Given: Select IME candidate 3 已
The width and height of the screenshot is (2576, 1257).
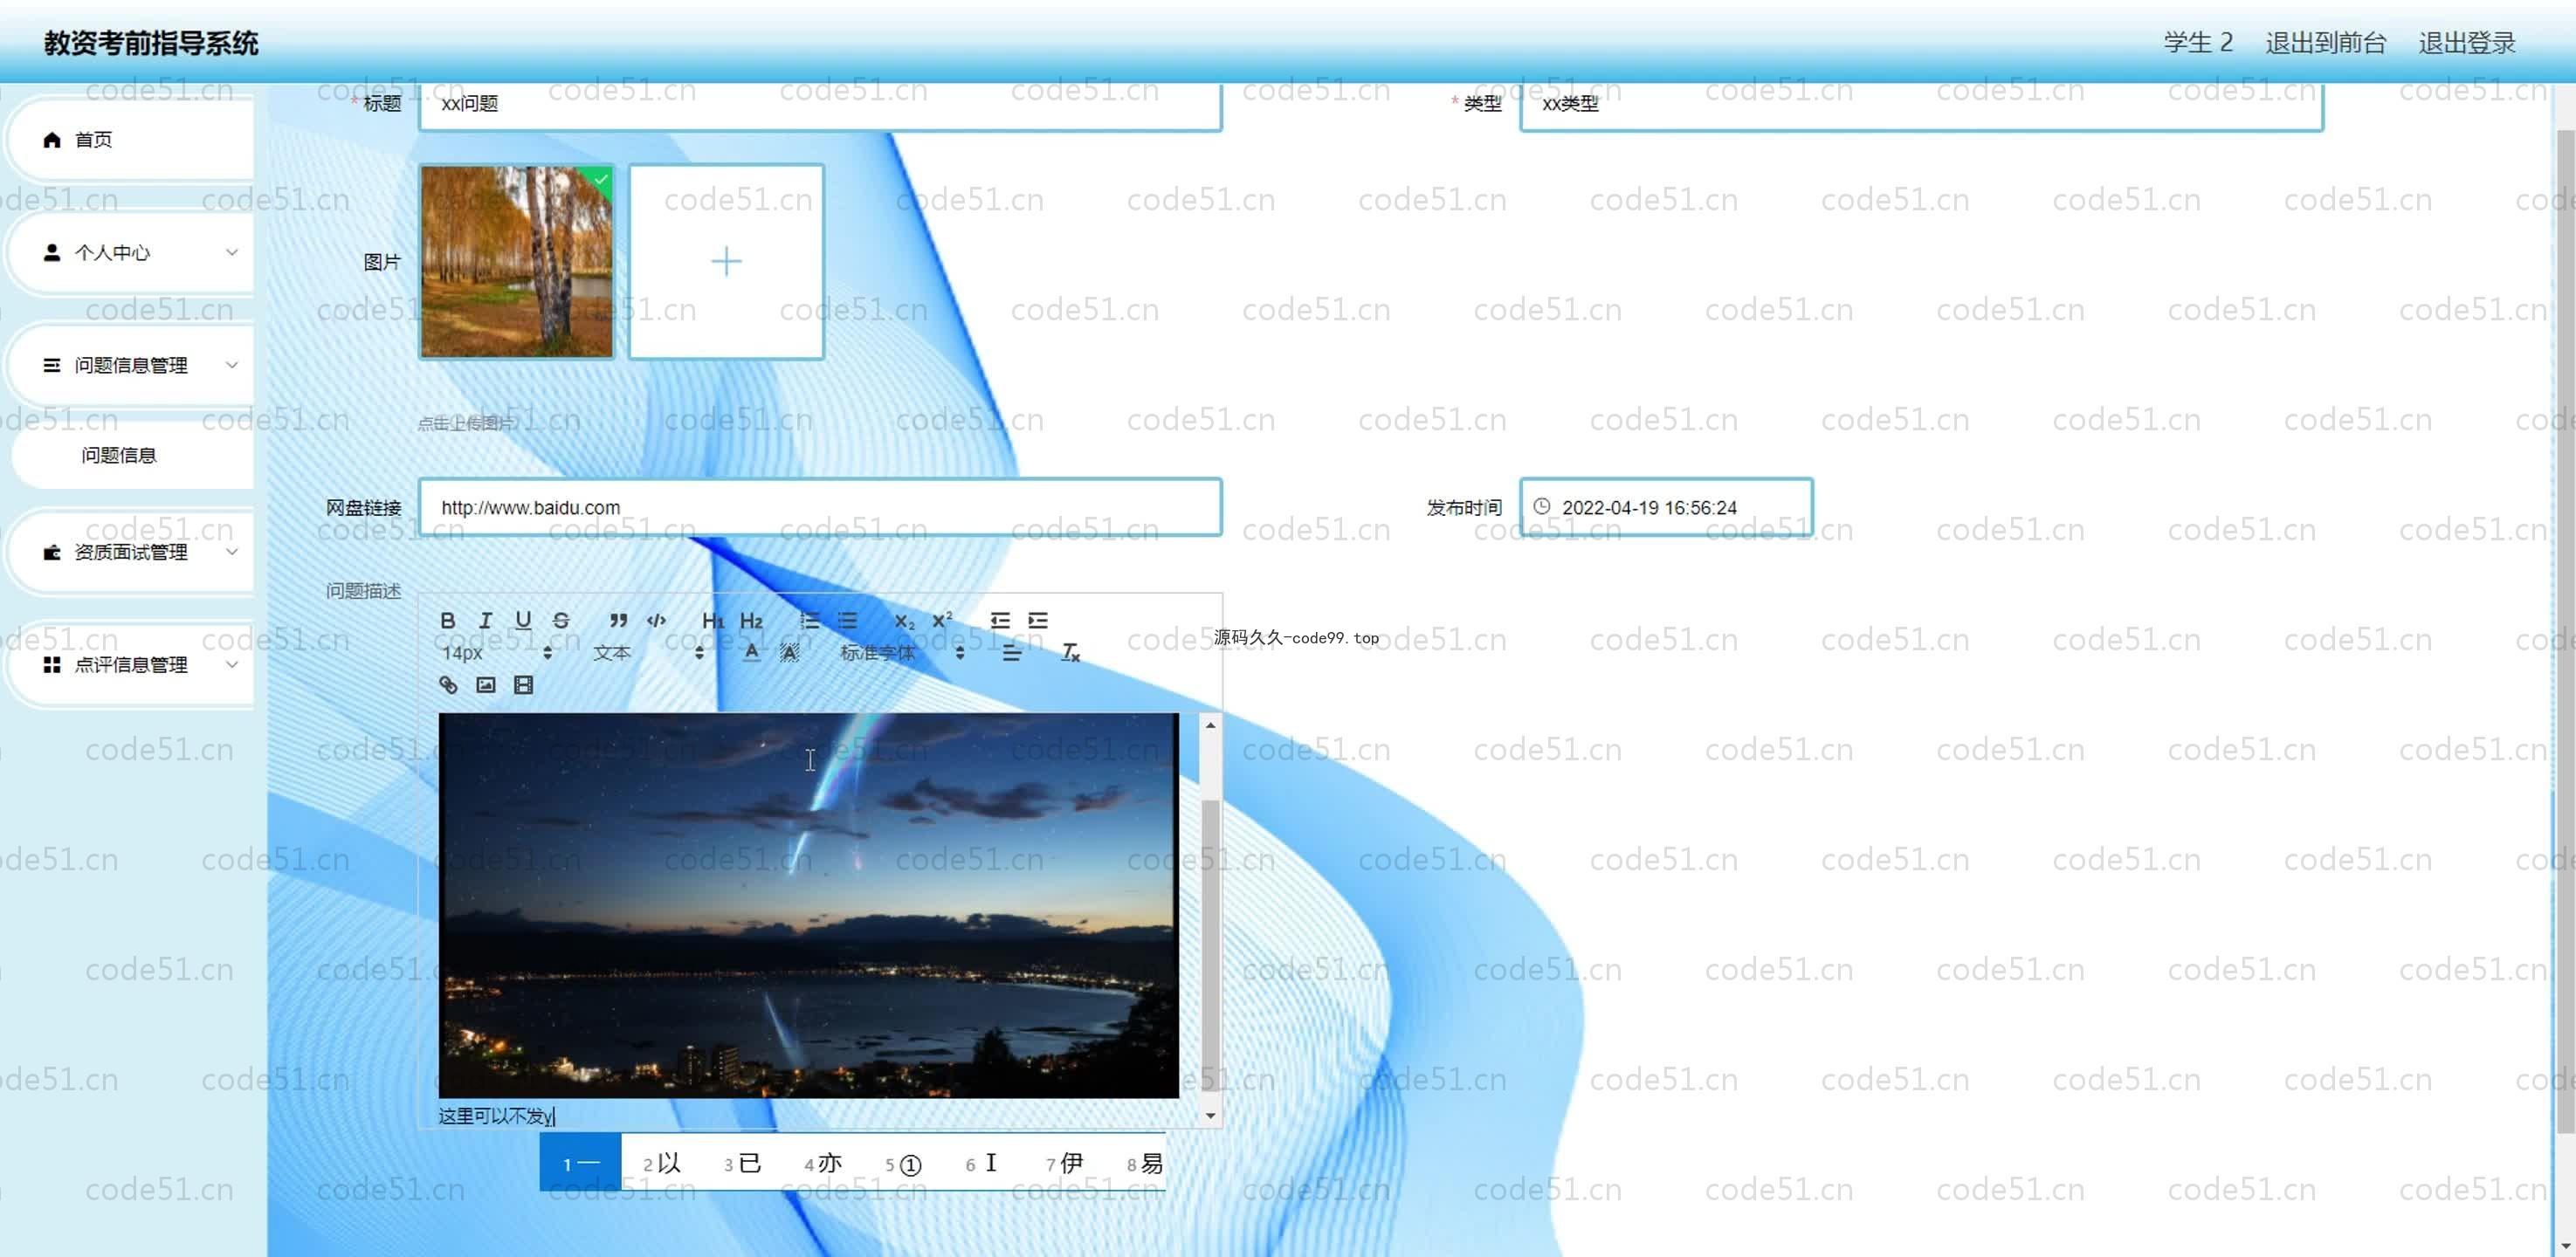Looking at the screenshot, I should 743,1162.
